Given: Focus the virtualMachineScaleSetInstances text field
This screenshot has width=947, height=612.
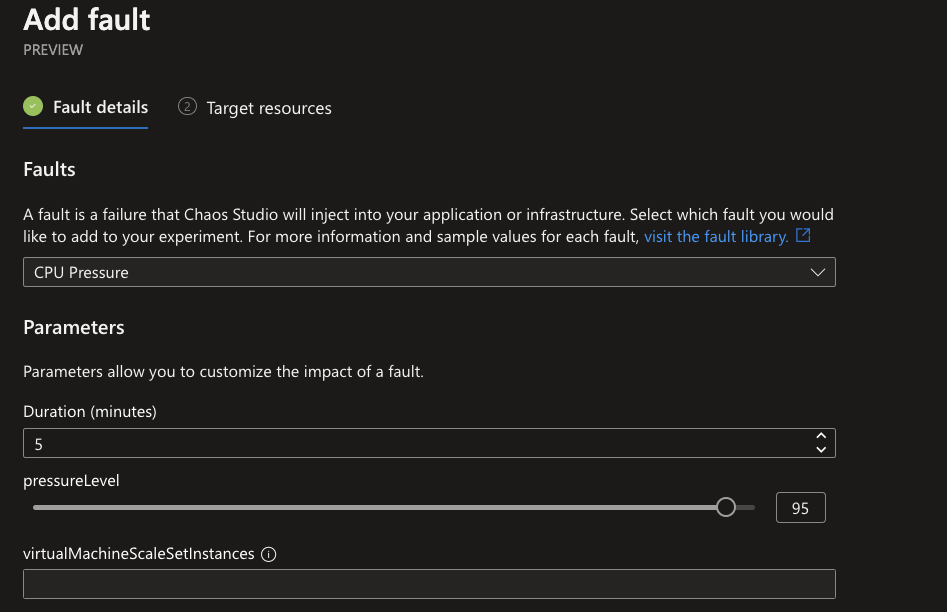Looking at the screenshot, I should tap(429, 584).
